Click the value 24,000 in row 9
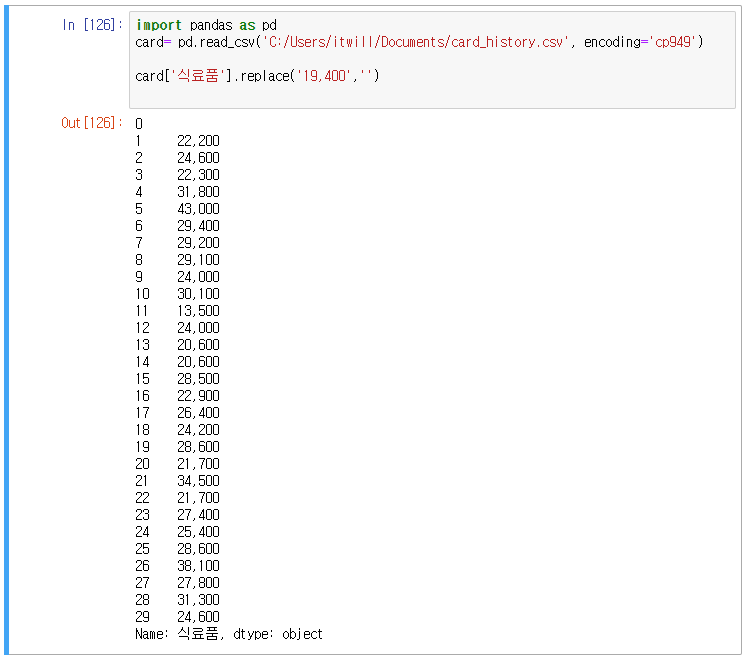747x659 pixels. coord(198,277)
